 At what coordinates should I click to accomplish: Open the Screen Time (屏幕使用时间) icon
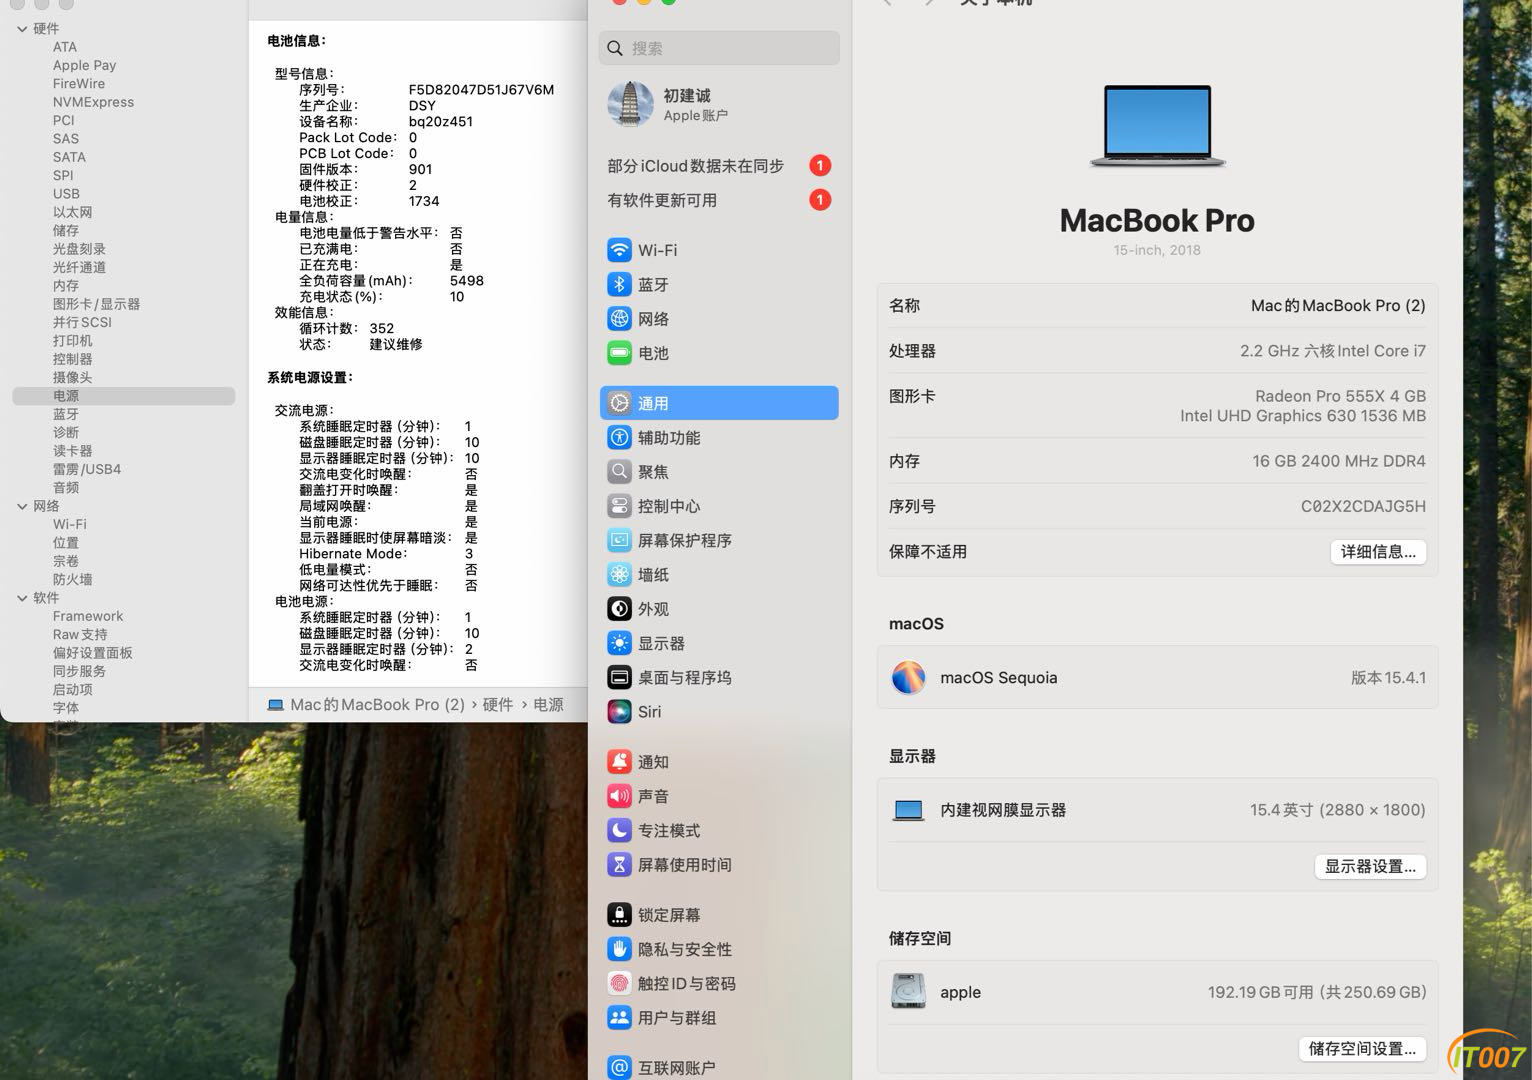click(619, 864)
